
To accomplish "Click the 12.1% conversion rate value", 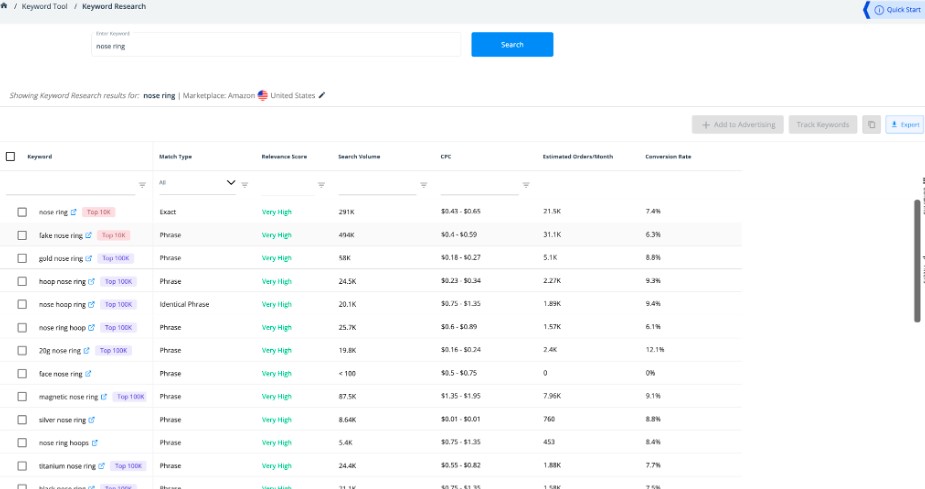I will tap(655, 350).
